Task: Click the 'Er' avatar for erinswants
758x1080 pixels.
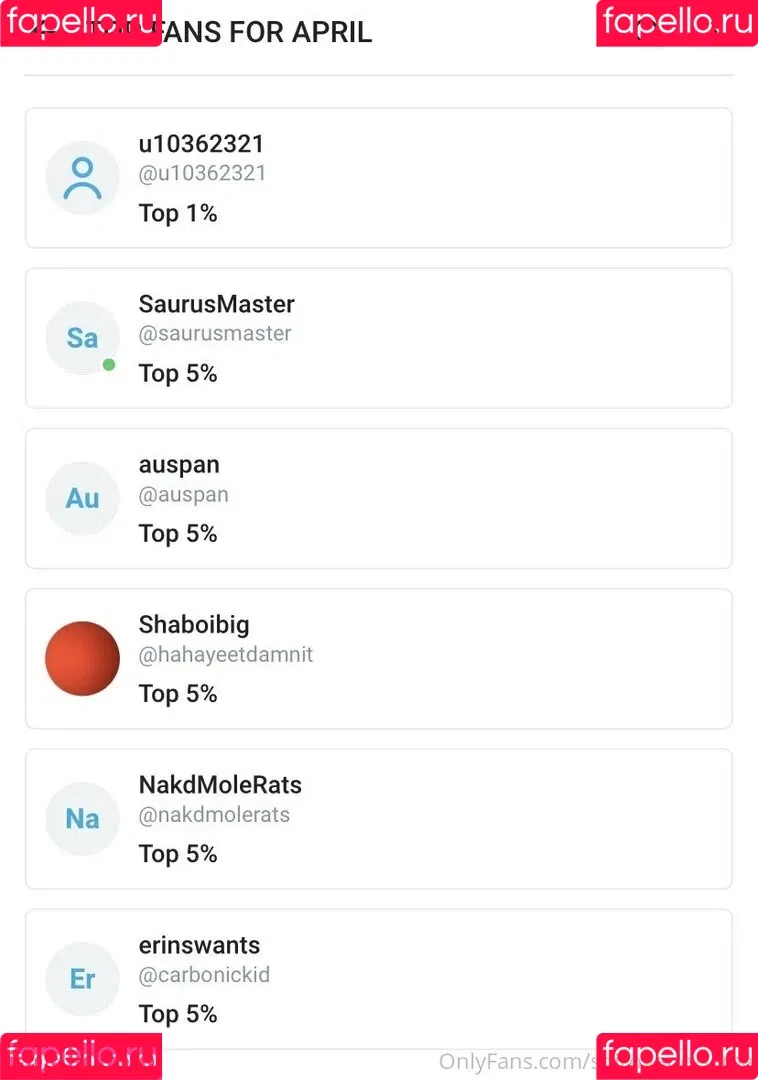Action: (x=82, y=978)
